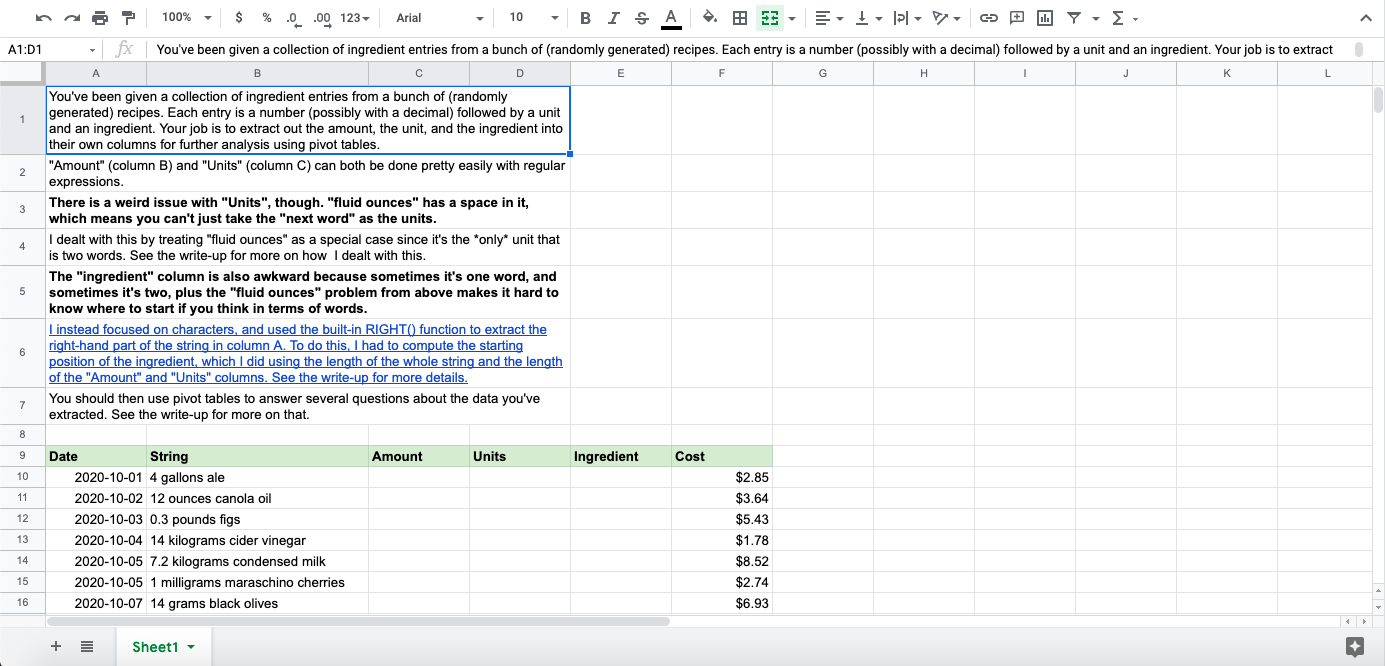Click the vertical scrollbar thumb
The image size is (1385, 666).
coord(1378,100)
